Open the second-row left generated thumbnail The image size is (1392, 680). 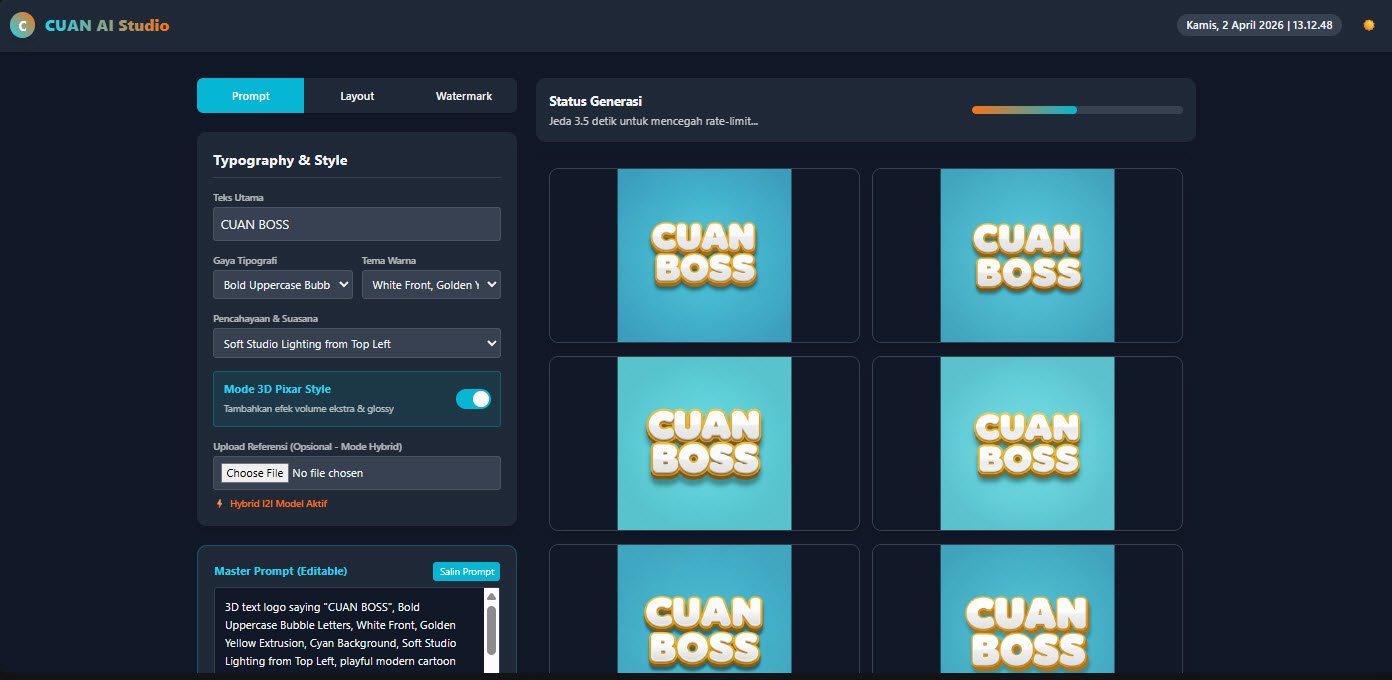704,443
